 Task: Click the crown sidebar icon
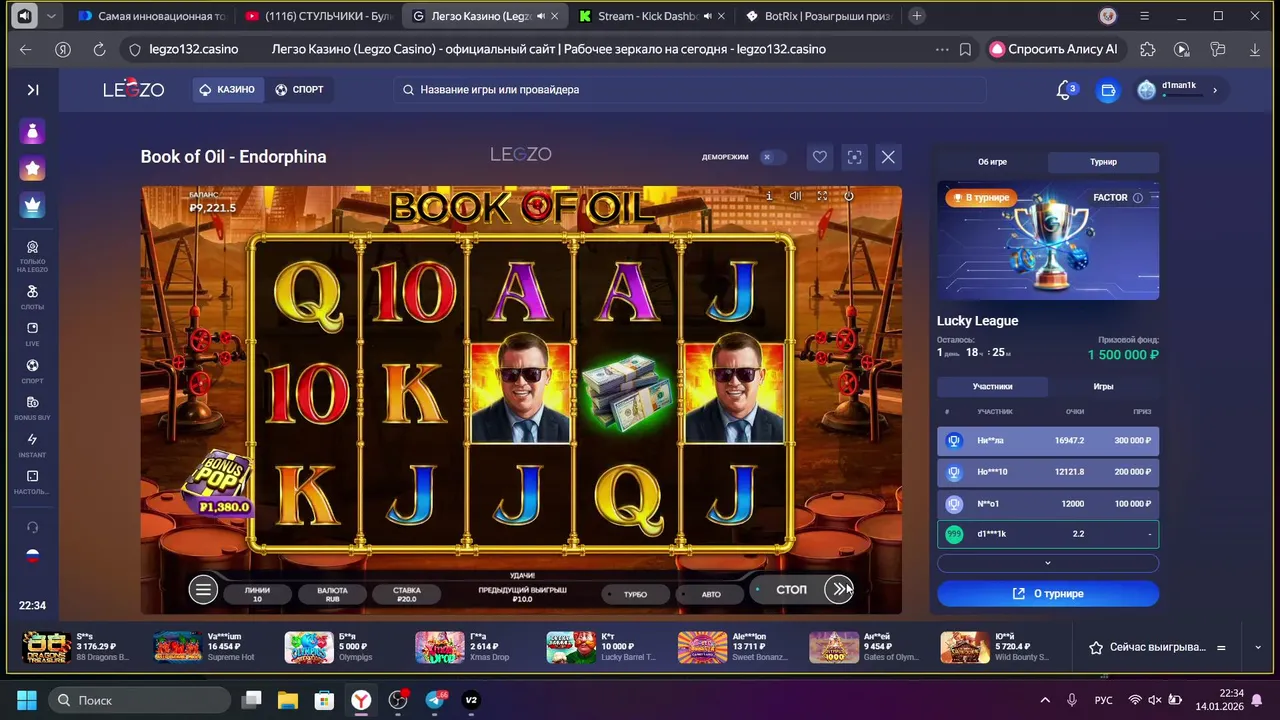click(32, 205)
